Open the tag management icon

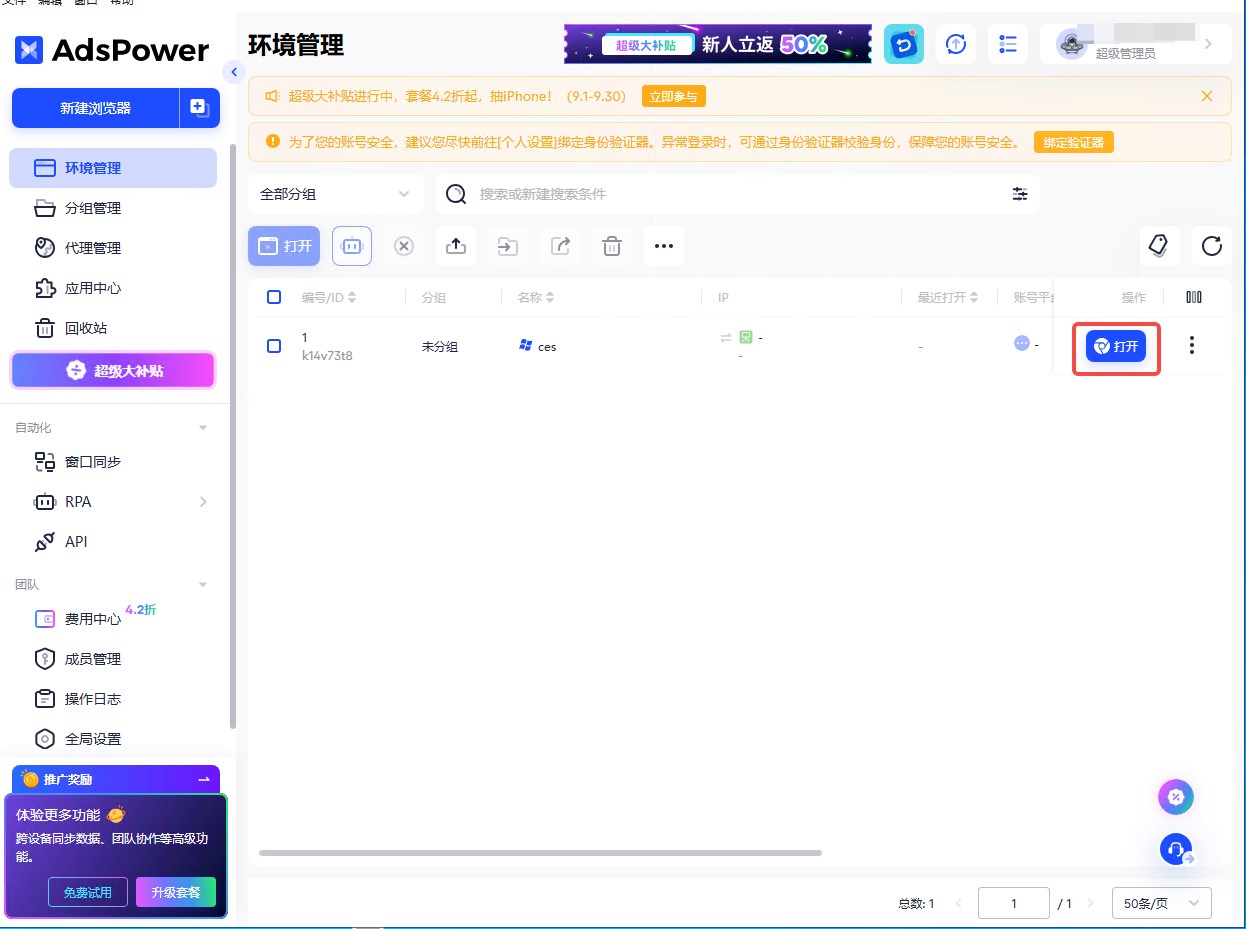1159,246
